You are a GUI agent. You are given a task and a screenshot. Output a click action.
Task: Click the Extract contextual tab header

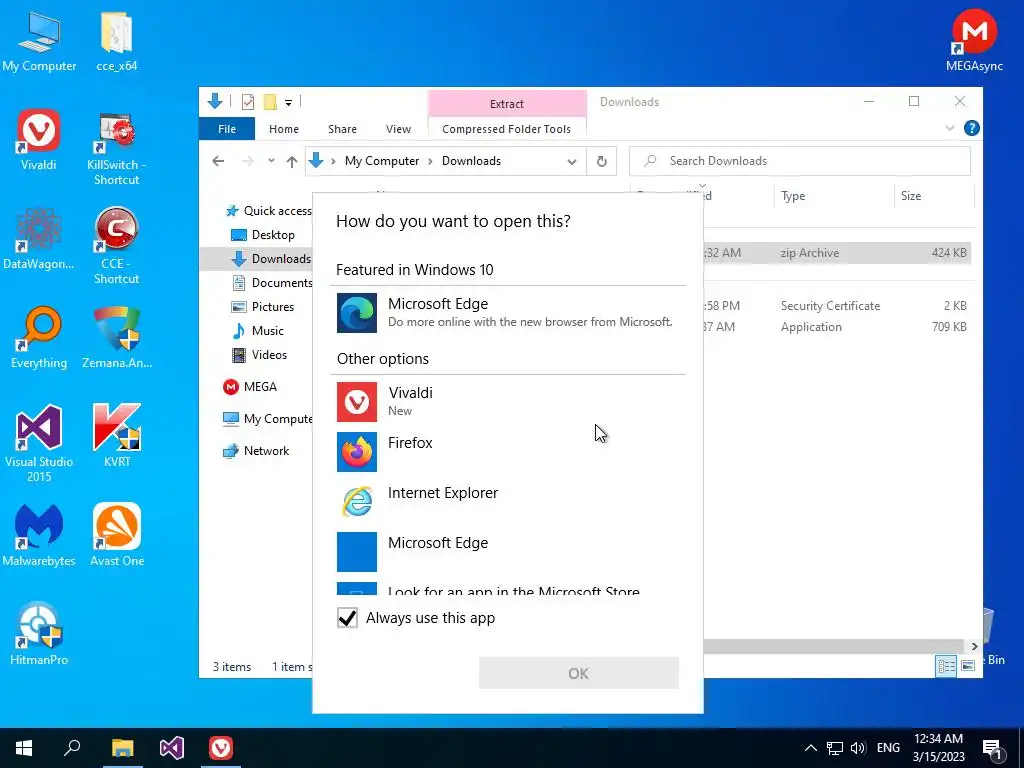tap(507, 104)
